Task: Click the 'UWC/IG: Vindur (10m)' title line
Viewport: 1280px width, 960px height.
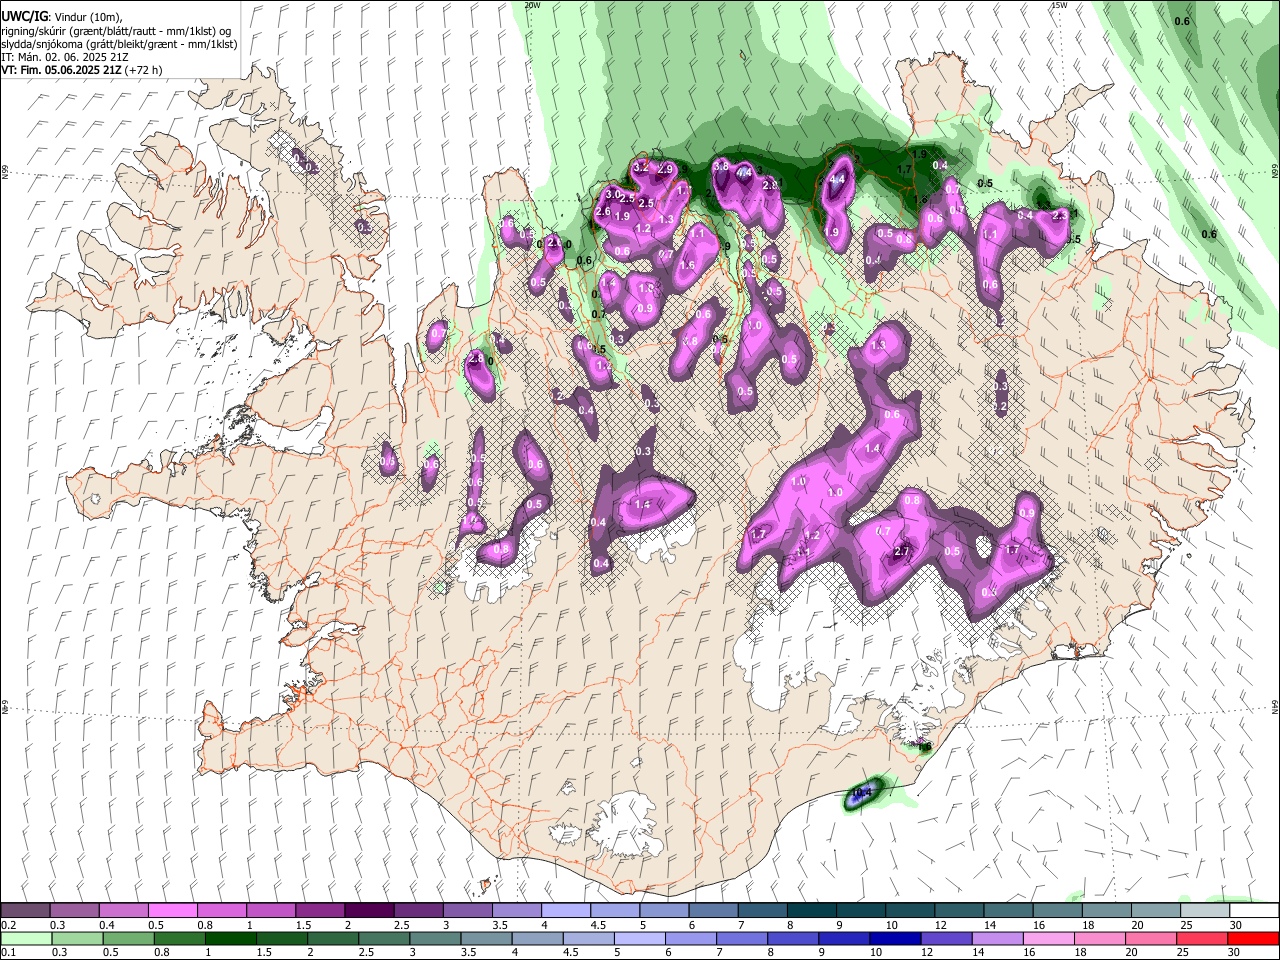Action: (62, 17)
